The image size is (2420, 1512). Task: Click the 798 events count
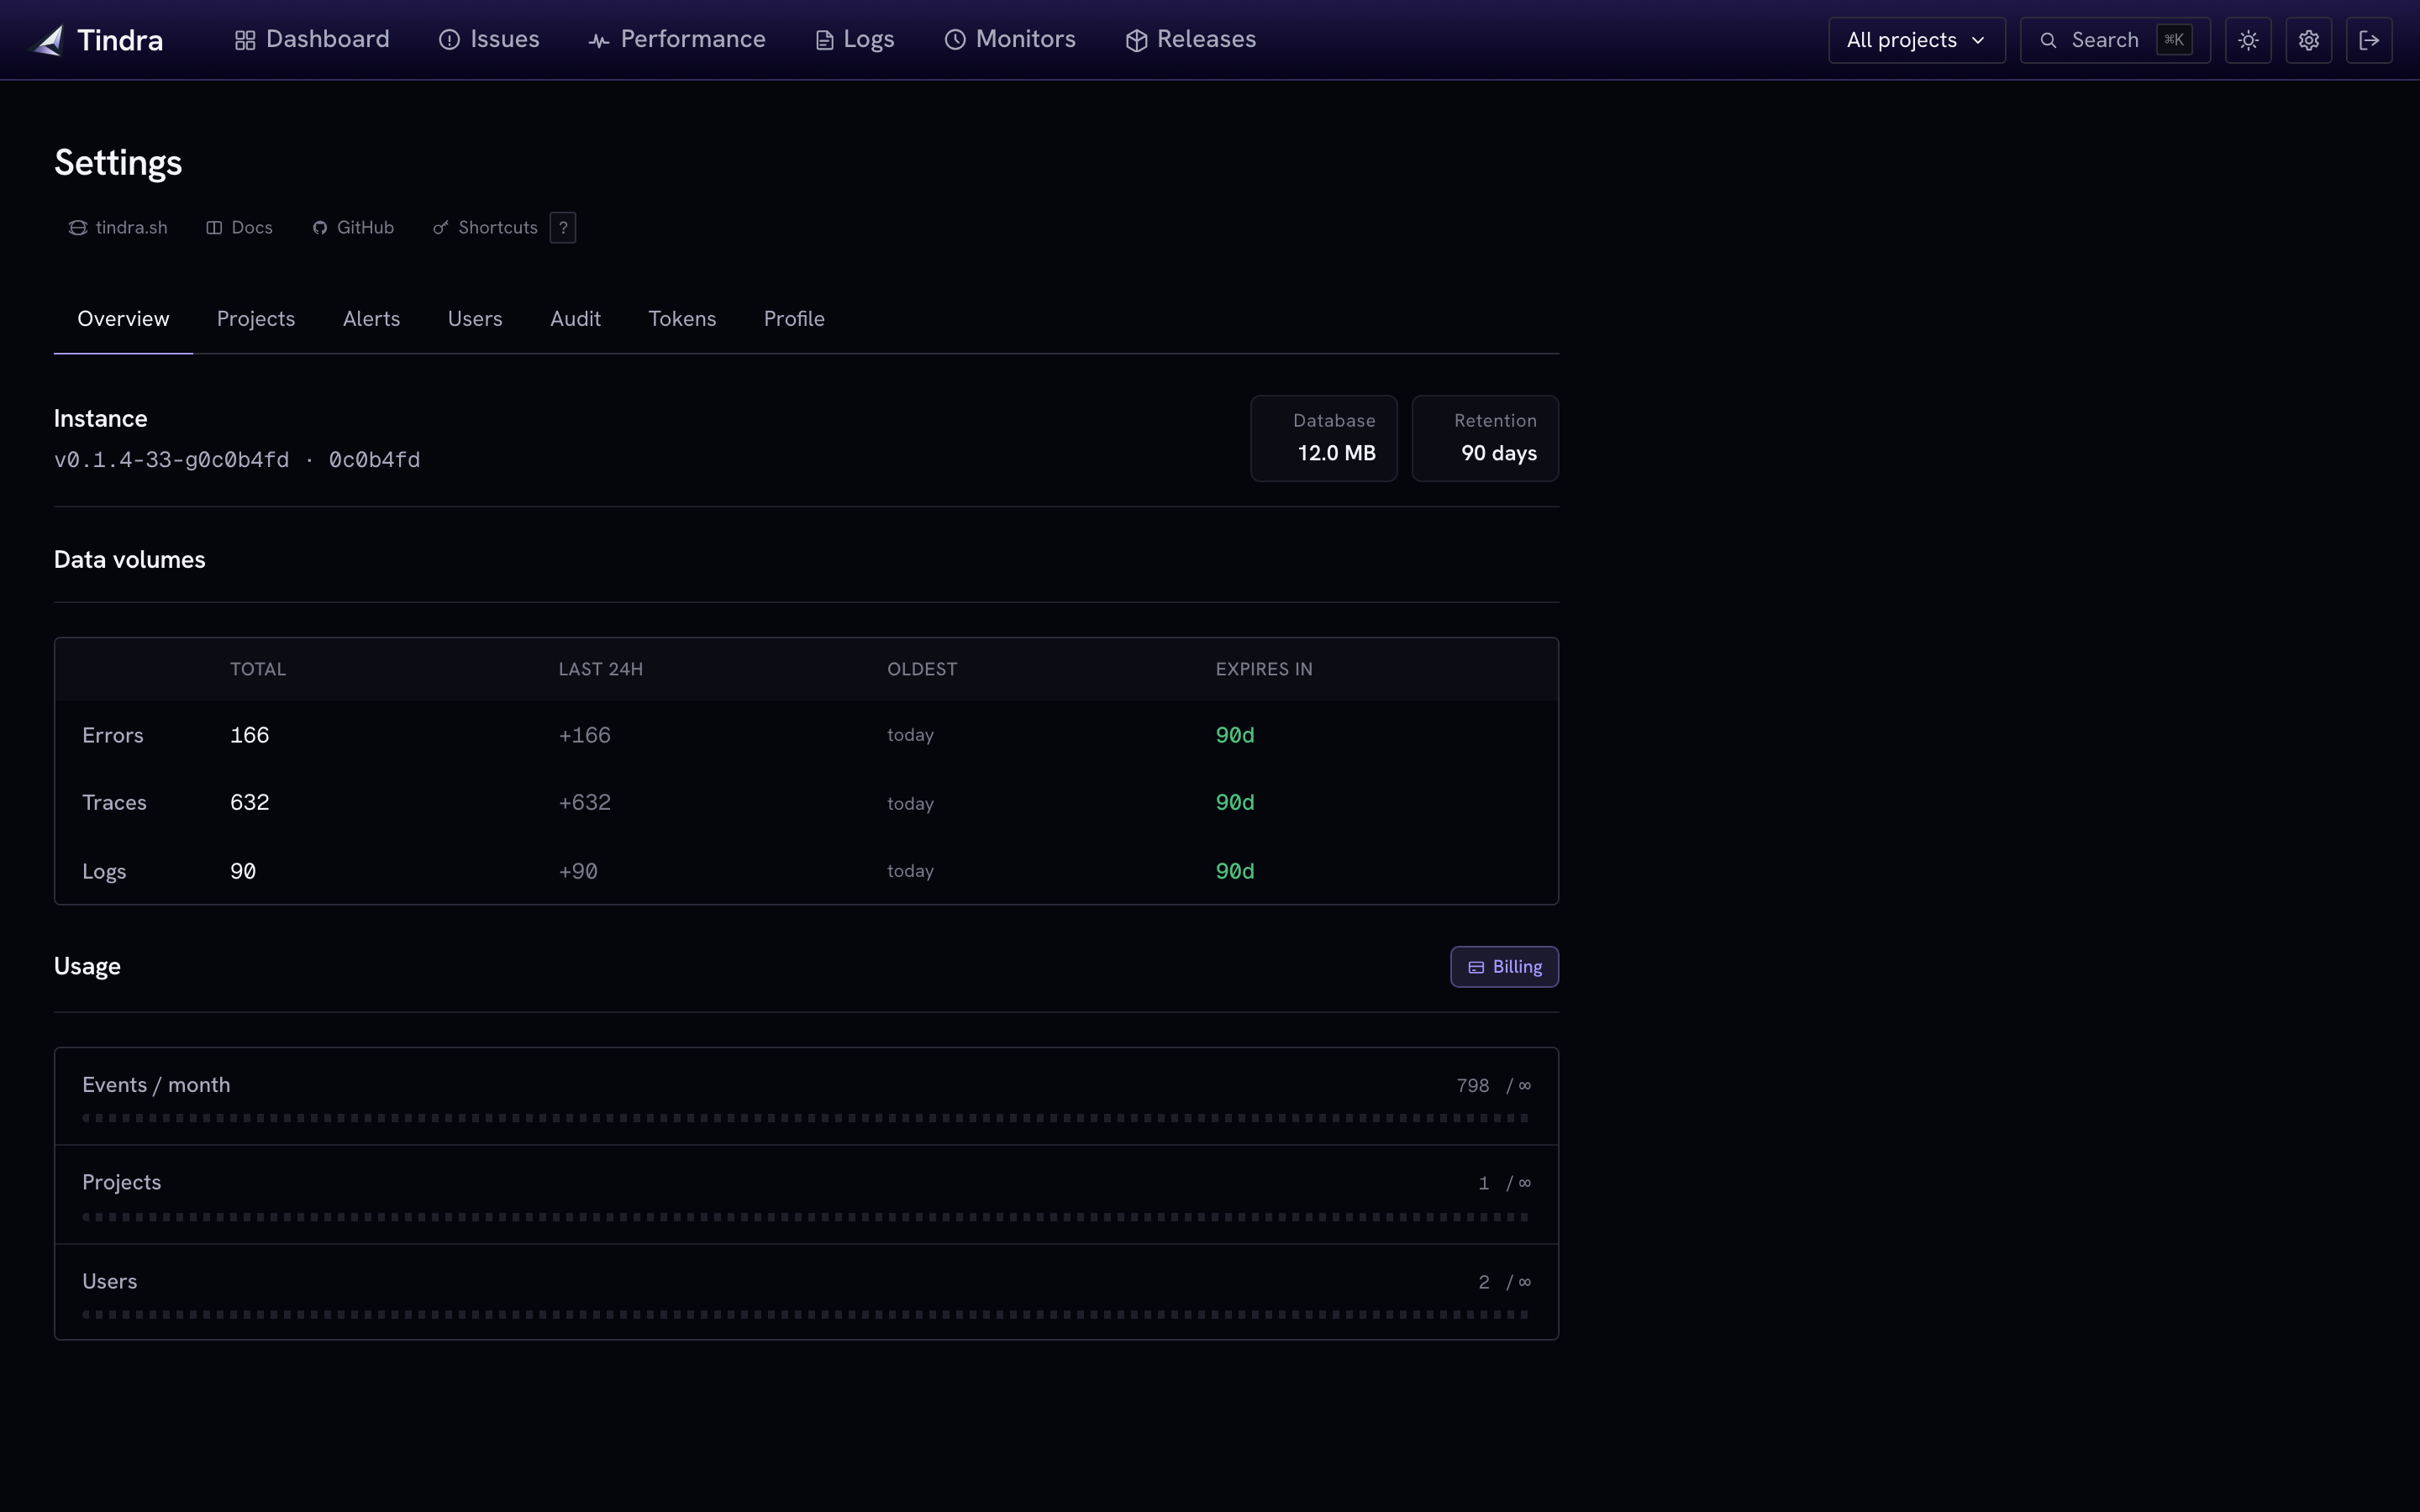pyautogui.click(x=1472, y=1085)
